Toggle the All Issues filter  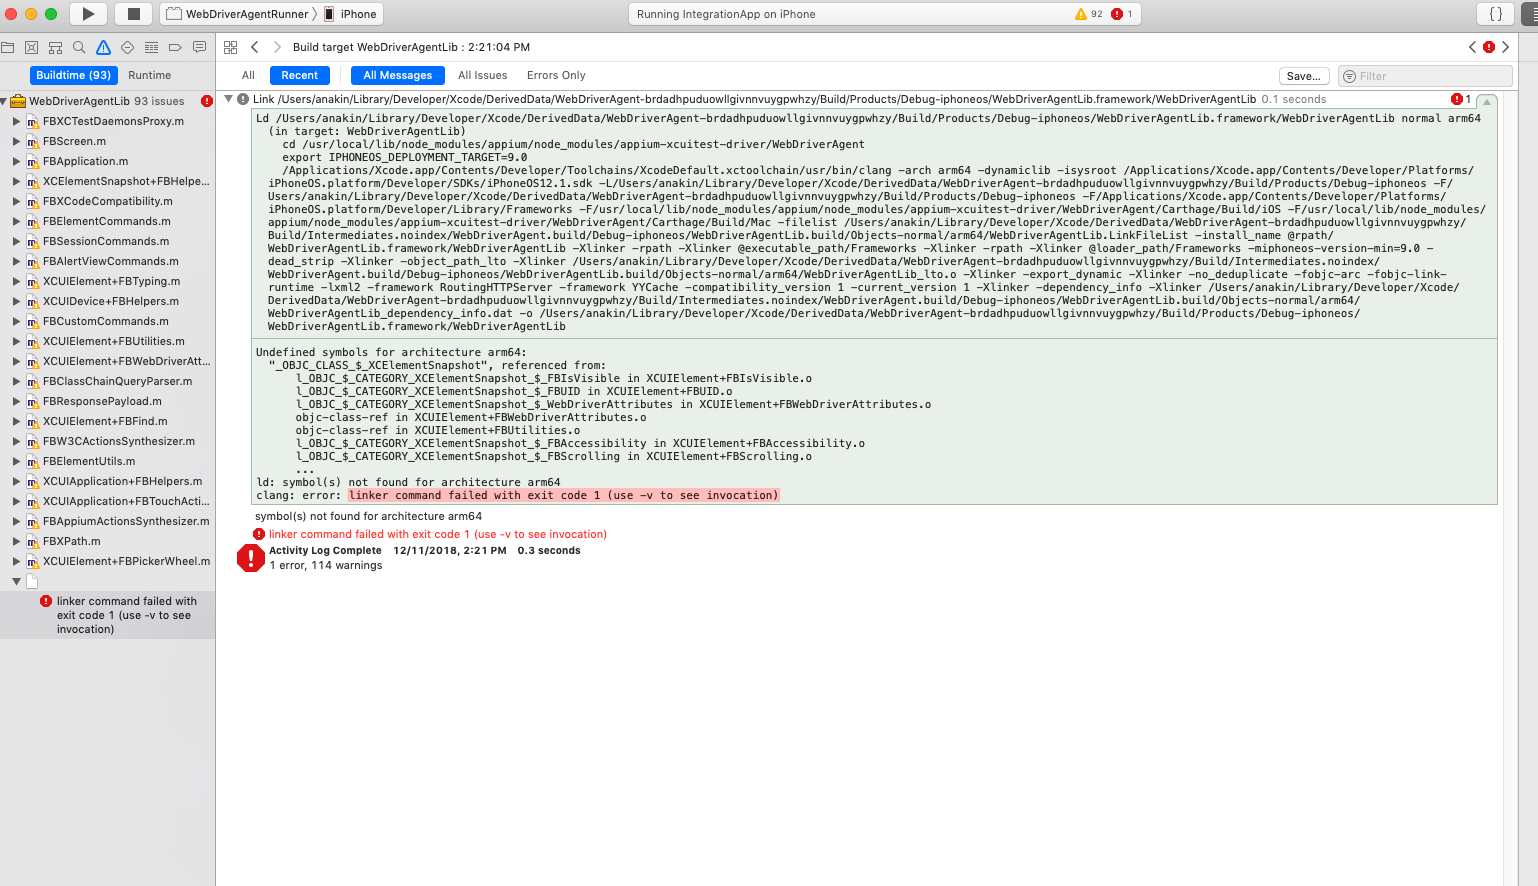tap(483, 75)
